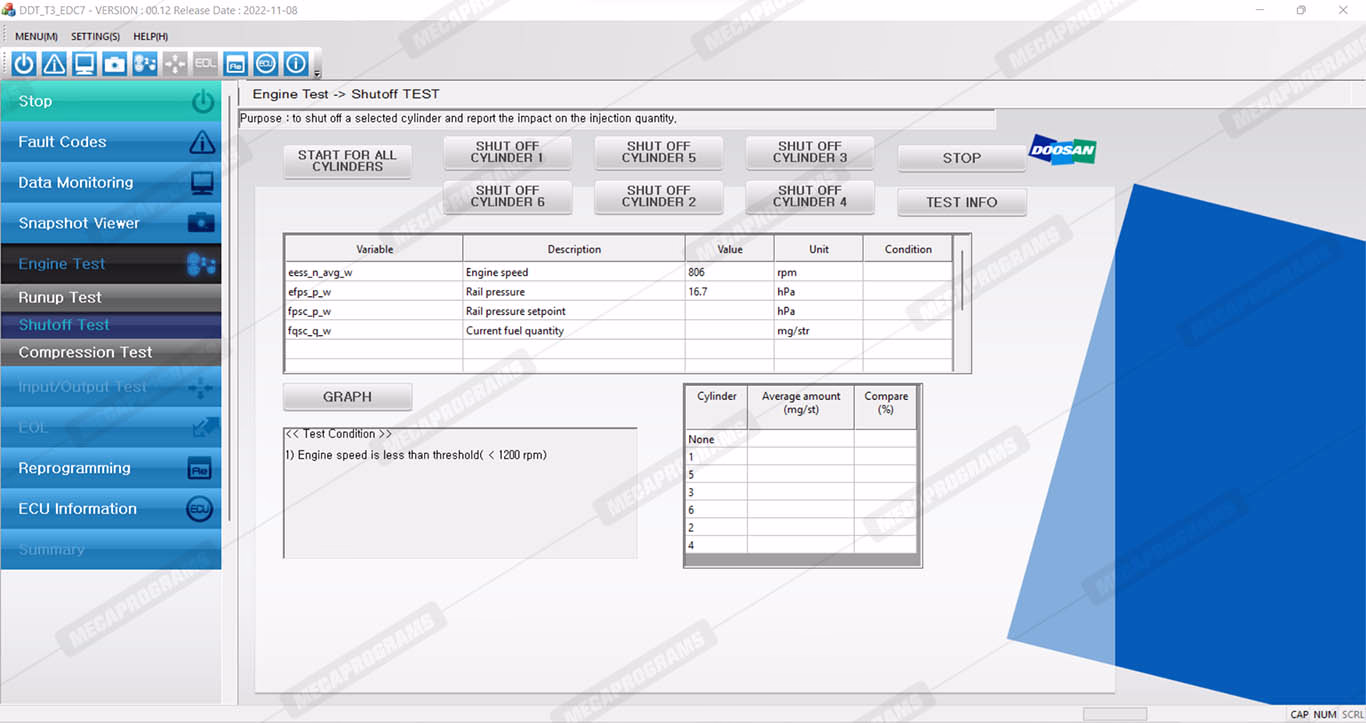The height and width of the screenshot is (723, 1366).
Task: Open the MENU(M) menu
Action: pos(36,37)
